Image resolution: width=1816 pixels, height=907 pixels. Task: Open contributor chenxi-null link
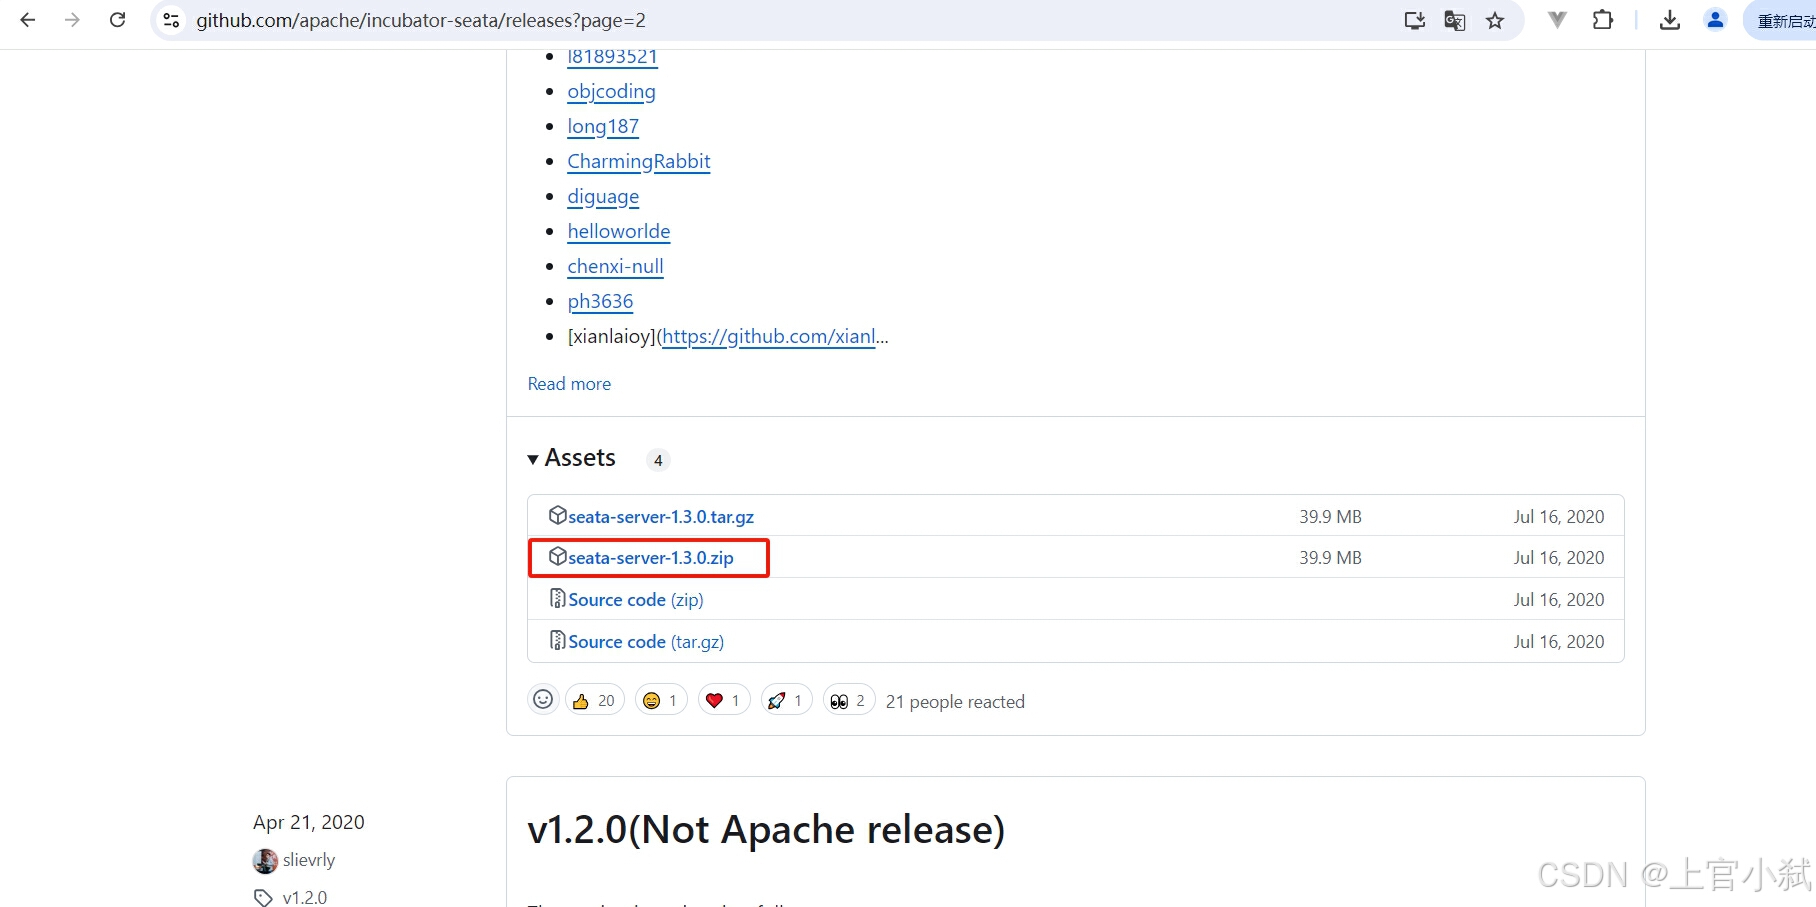click(615, 266)
